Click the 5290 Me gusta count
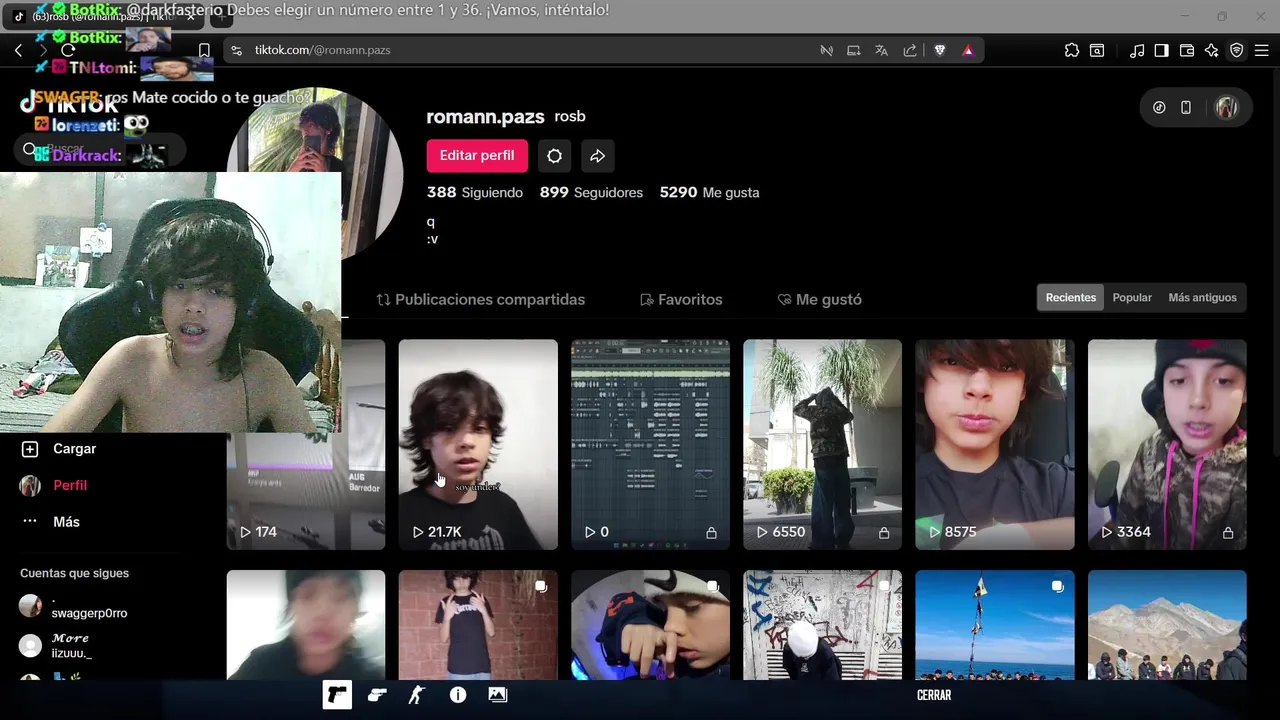1280x720 pixels. 709,192
